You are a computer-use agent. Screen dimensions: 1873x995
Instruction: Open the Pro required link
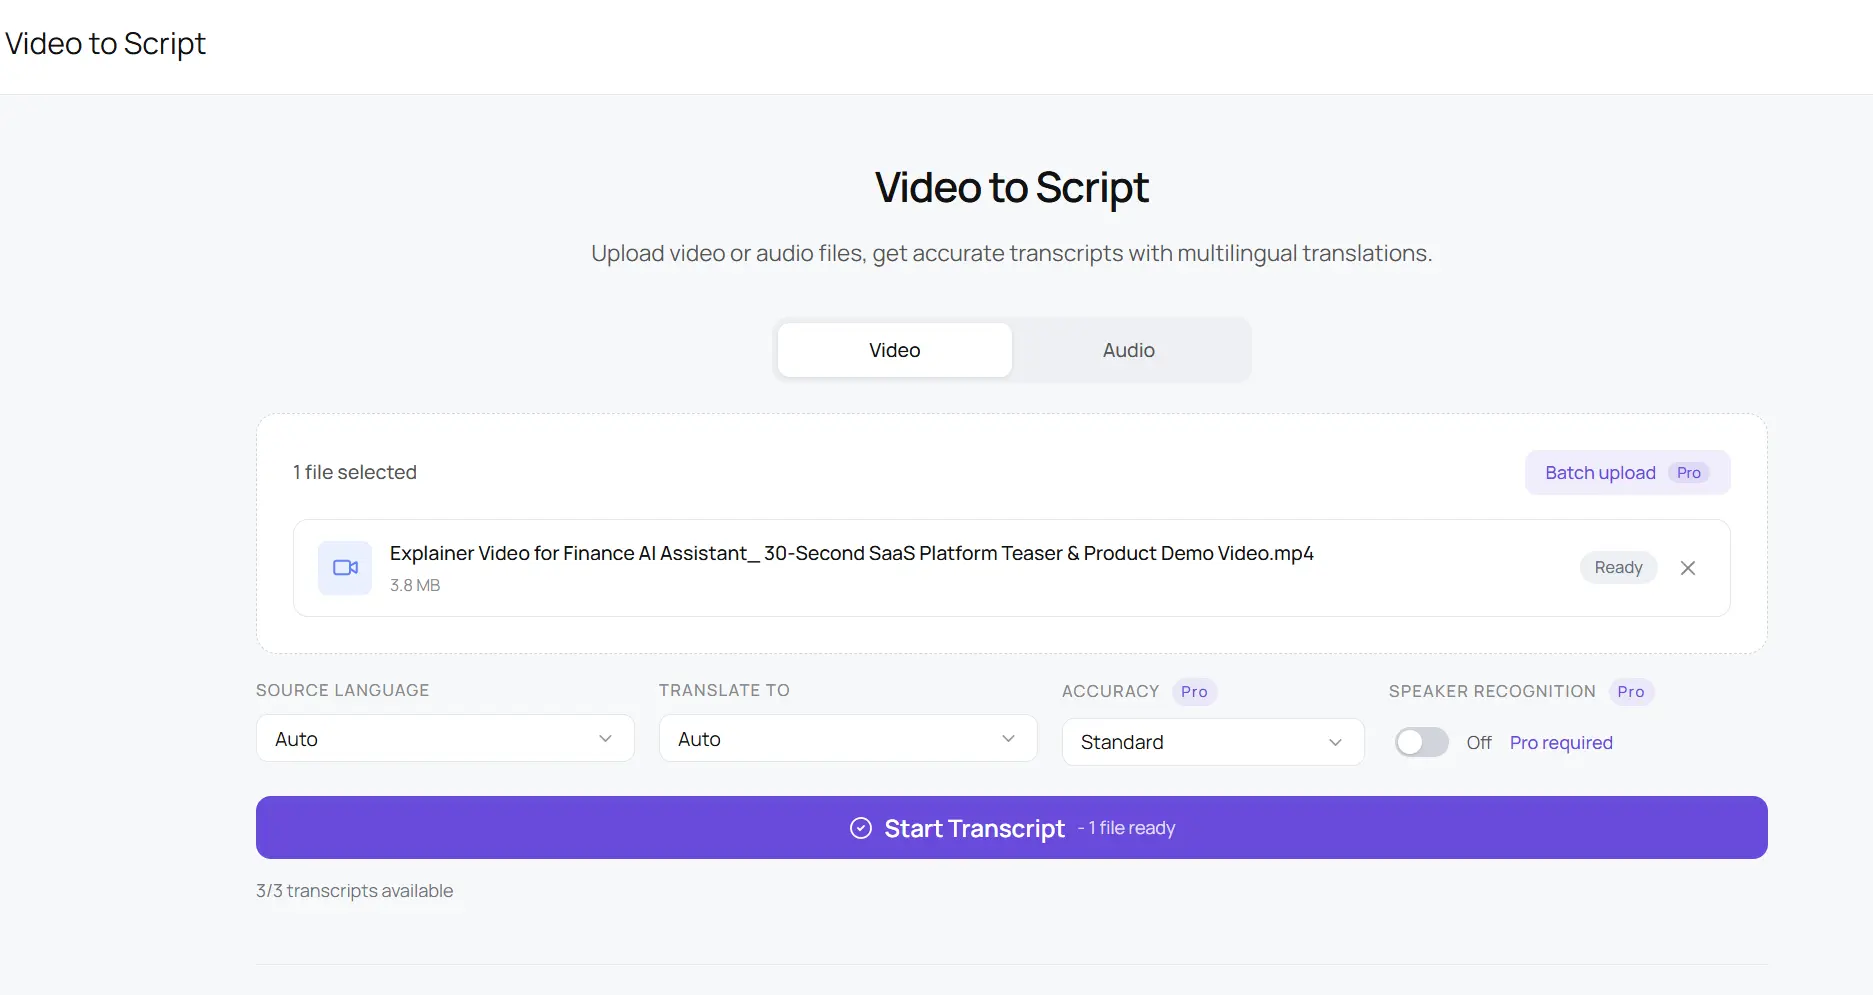tap(1560, 742)
